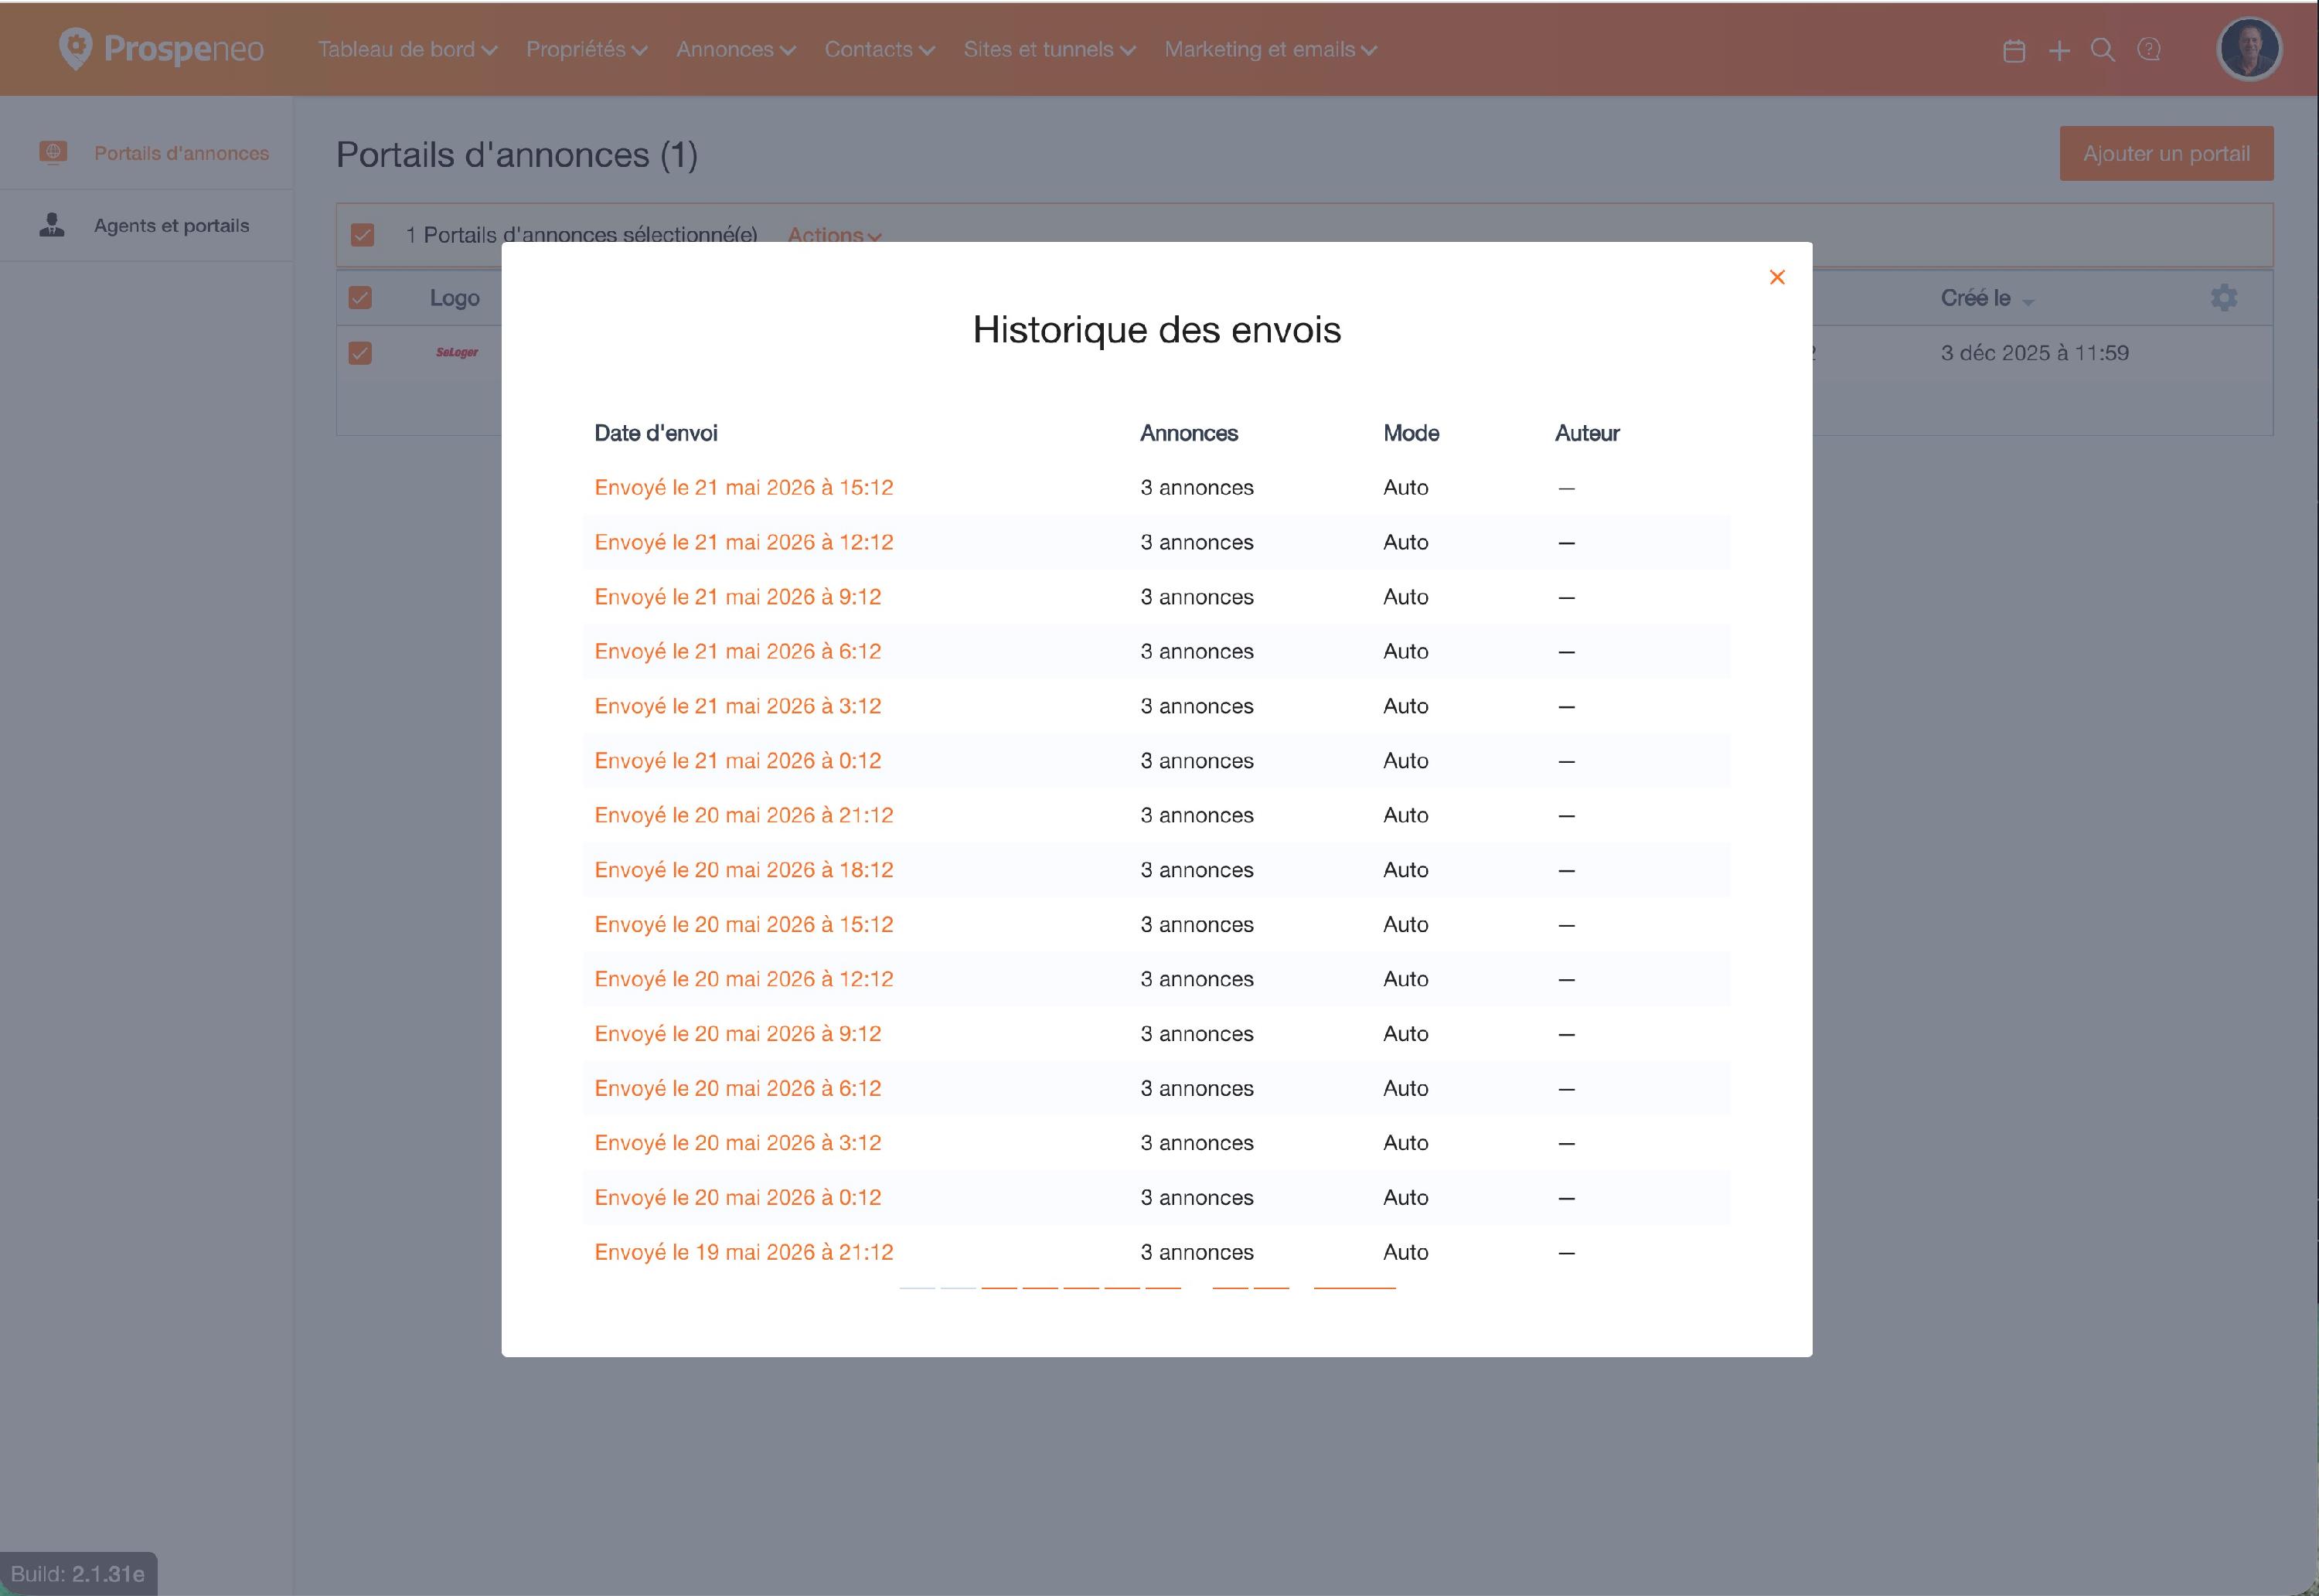Open the send from 21 mai 2026 à 6:12
The height and width of the screenshot is (1596, 2319).
pos(737,652)
